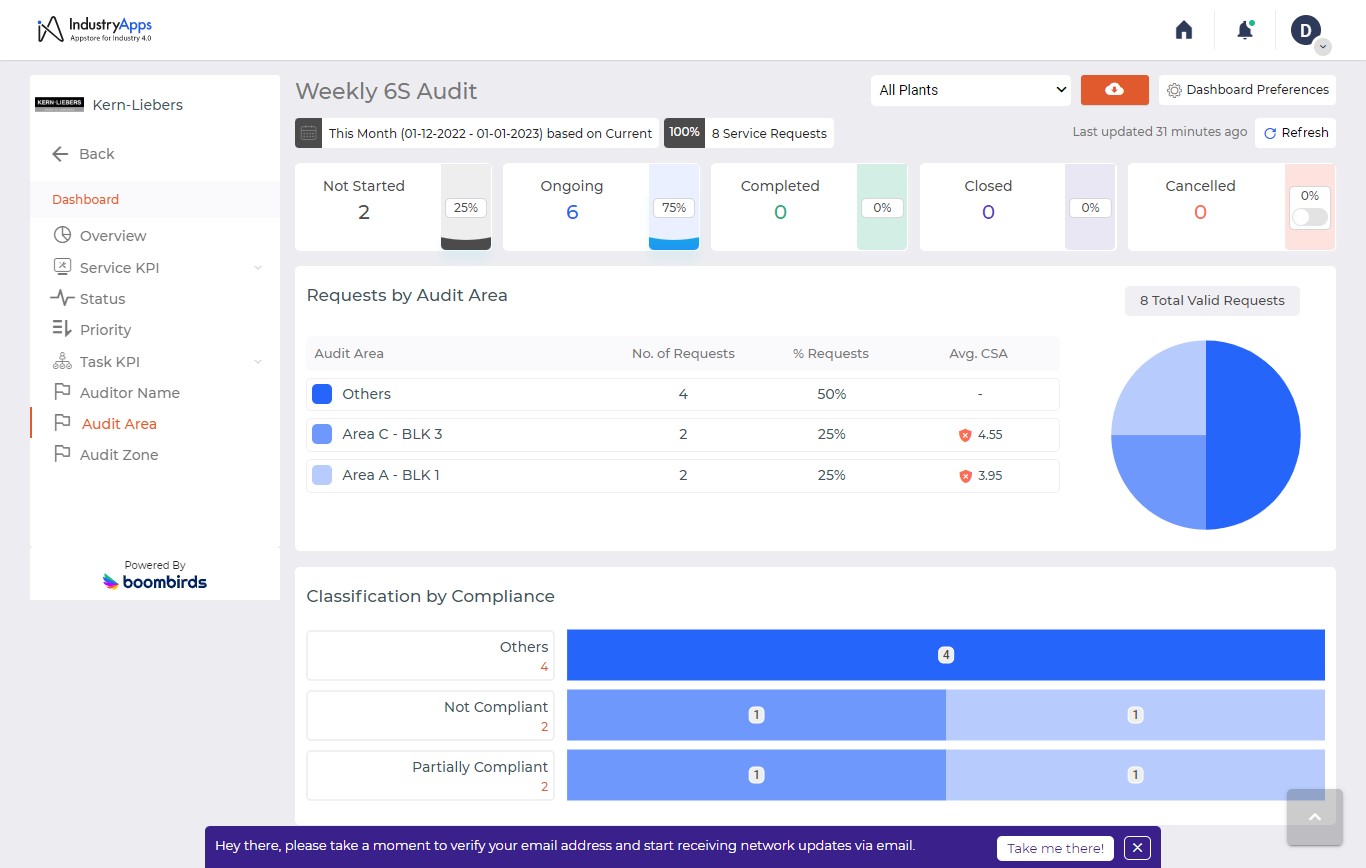Expand the Service KPI submenu
The width and height of the screenshot is (1366, 868).
pyautogui.click(x=258, y=268)
